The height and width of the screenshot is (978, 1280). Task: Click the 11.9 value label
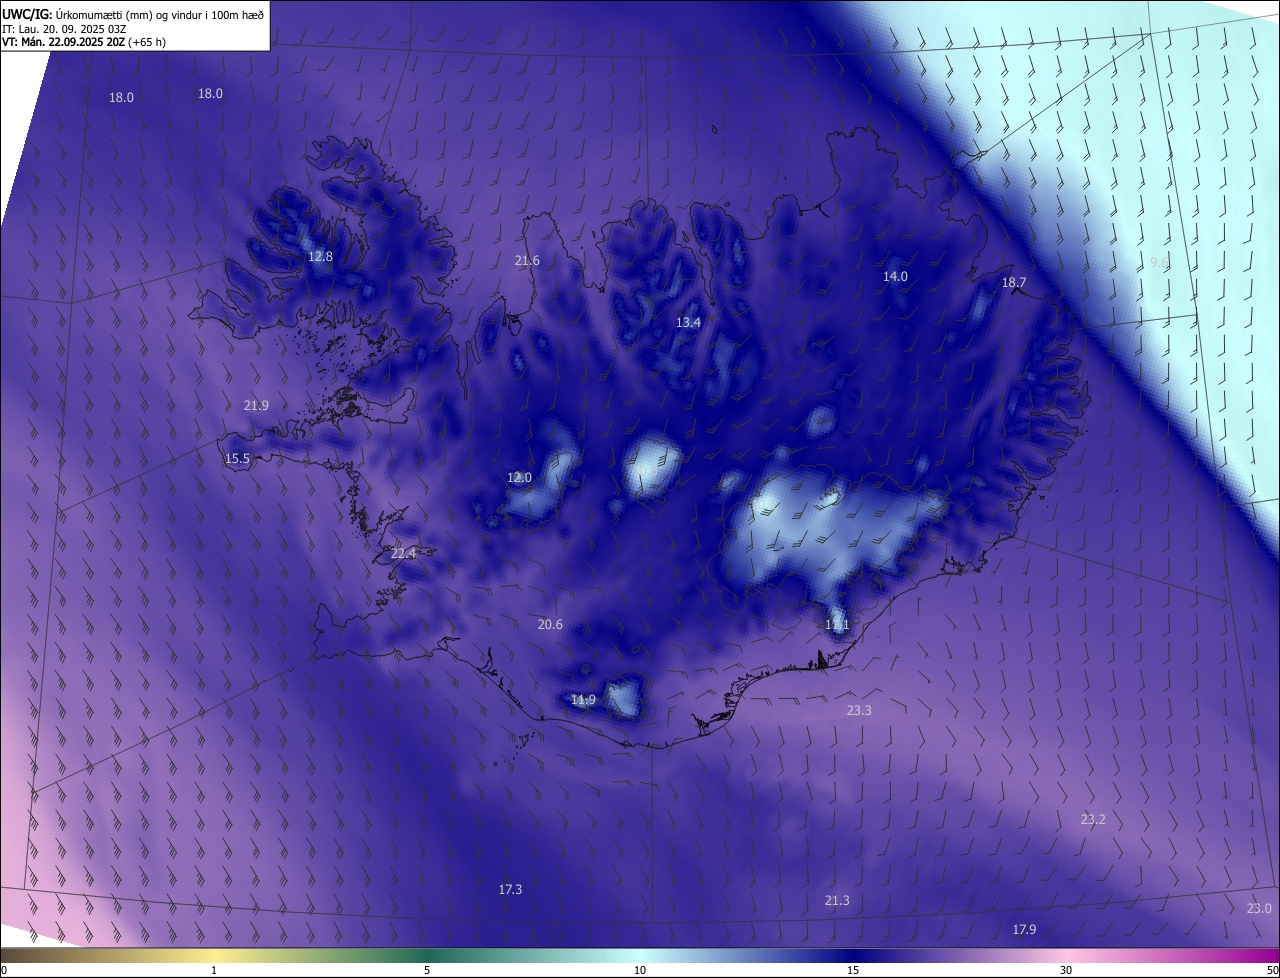(x=583, y=700)
